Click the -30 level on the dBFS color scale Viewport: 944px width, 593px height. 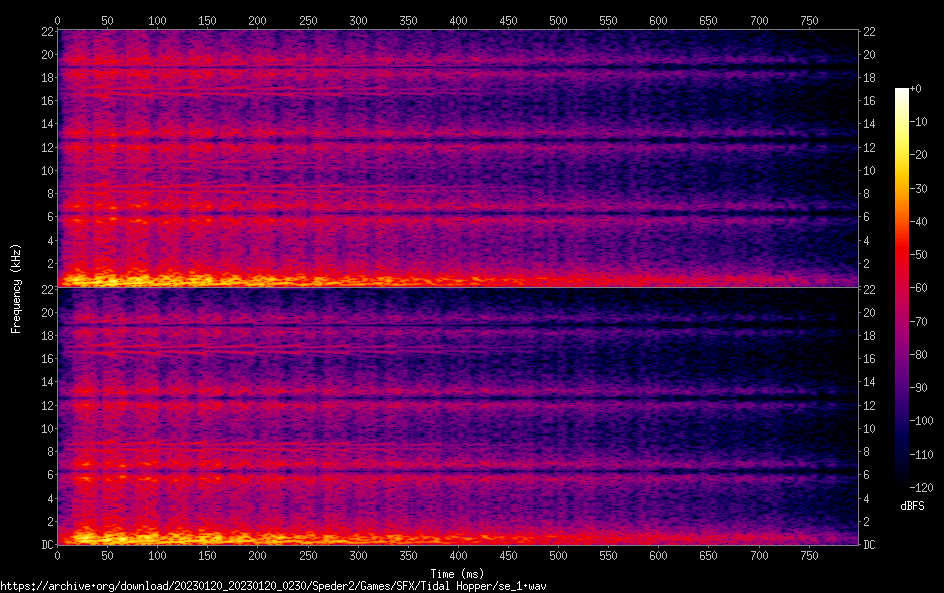tap(918, 188)
